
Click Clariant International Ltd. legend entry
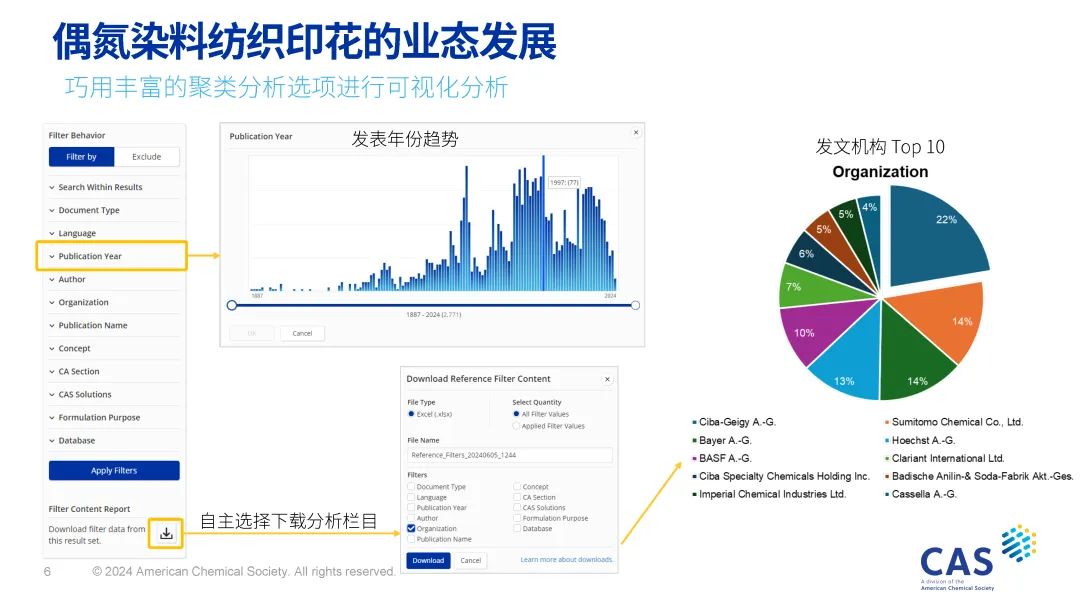[x=944, y=459]
